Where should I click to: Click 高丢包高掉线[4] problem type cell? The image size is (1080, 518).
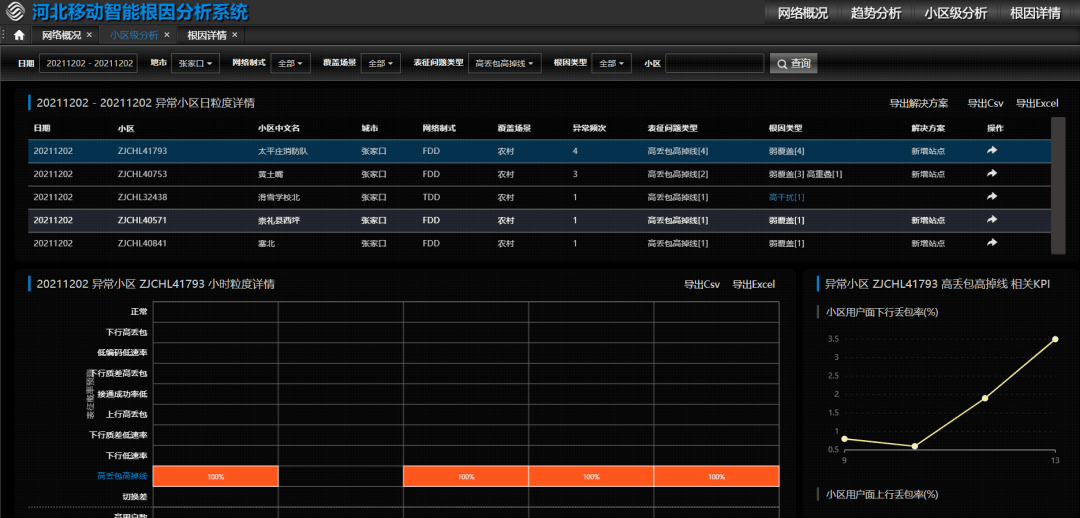678,151
